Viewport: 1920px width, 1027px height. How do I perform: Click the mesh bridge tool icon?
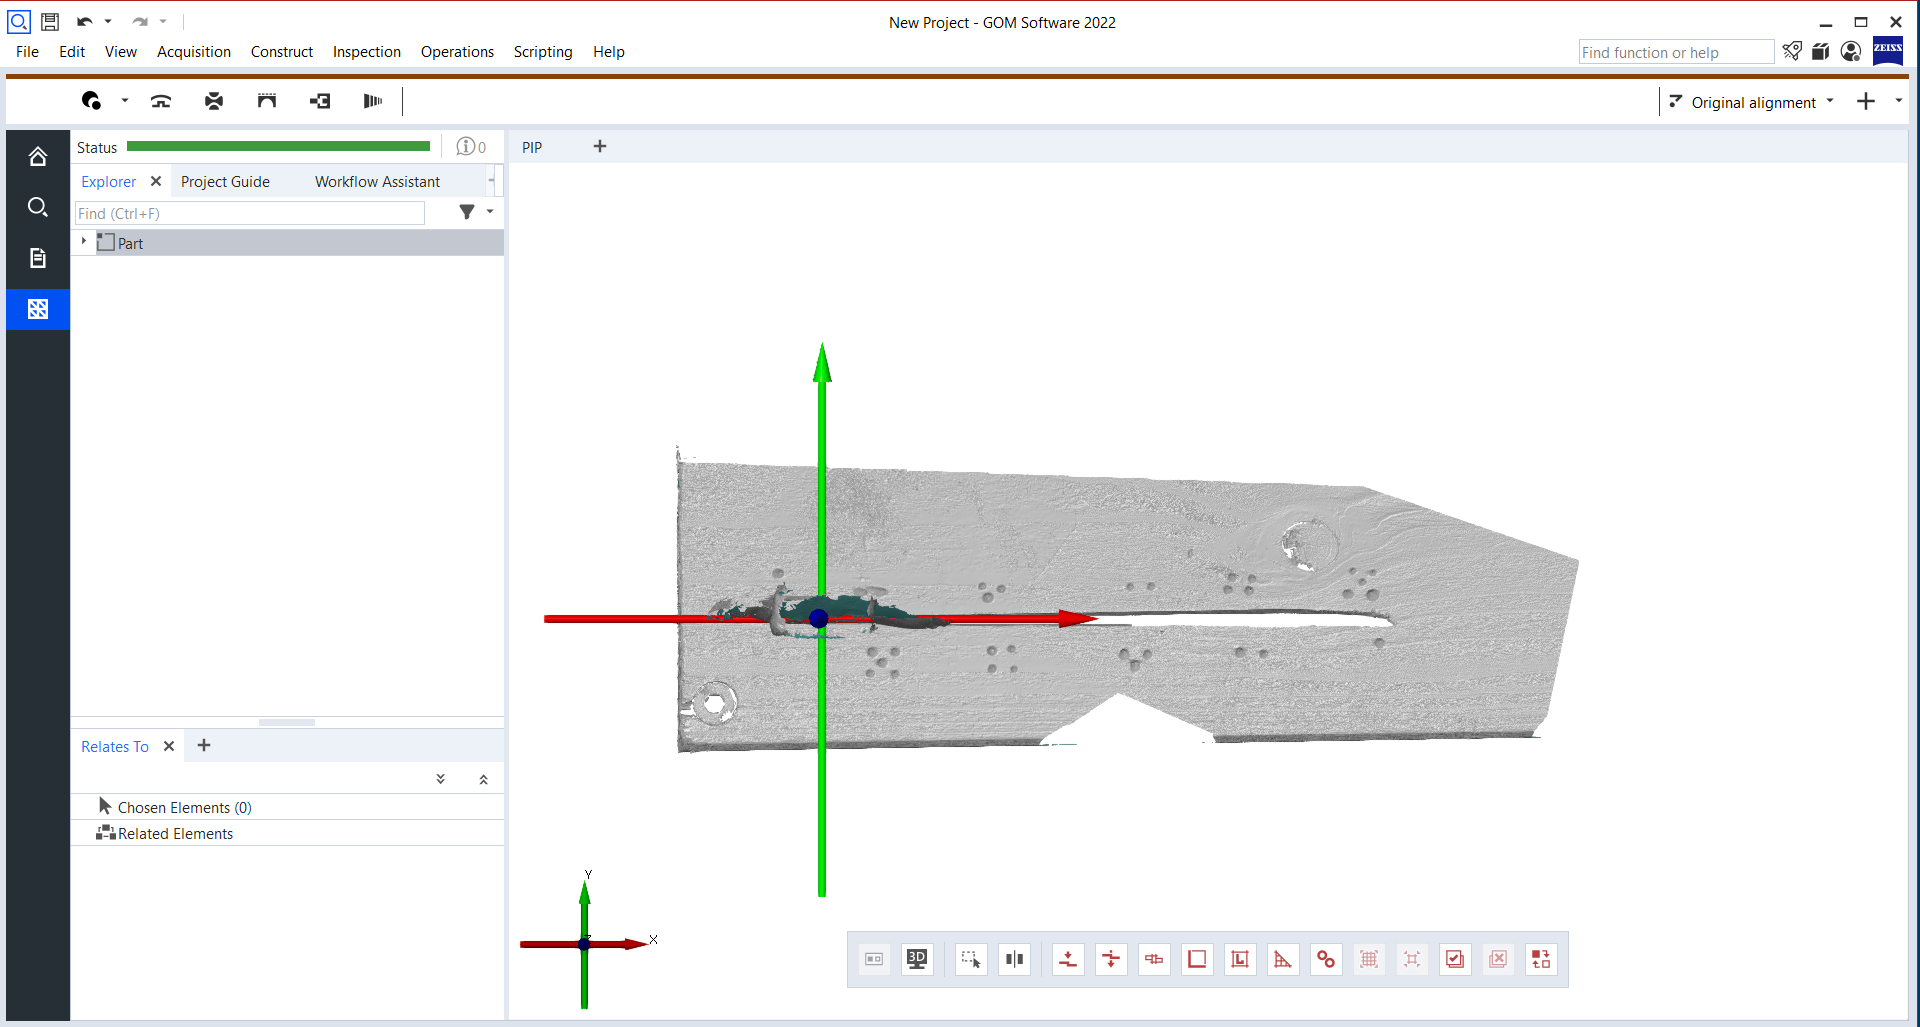pos(267,100)
